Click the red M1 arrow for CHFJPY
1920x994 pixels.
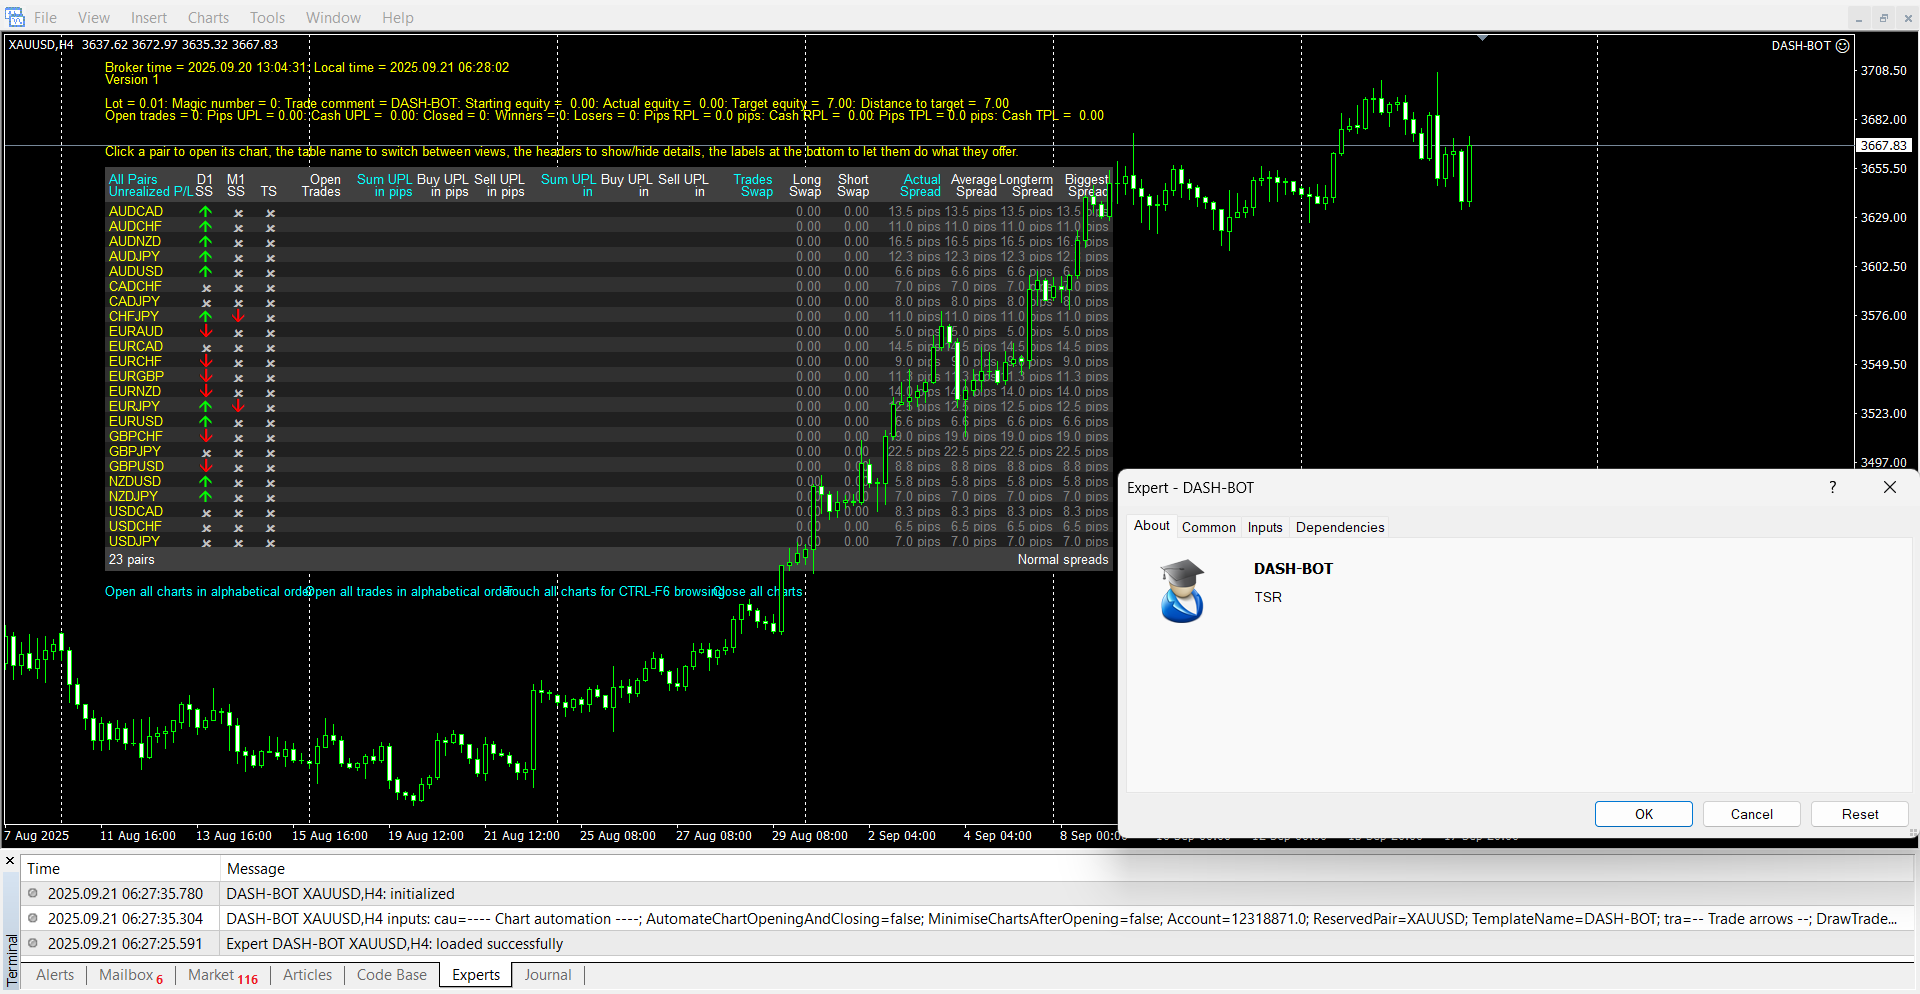[x=238, y=317]
